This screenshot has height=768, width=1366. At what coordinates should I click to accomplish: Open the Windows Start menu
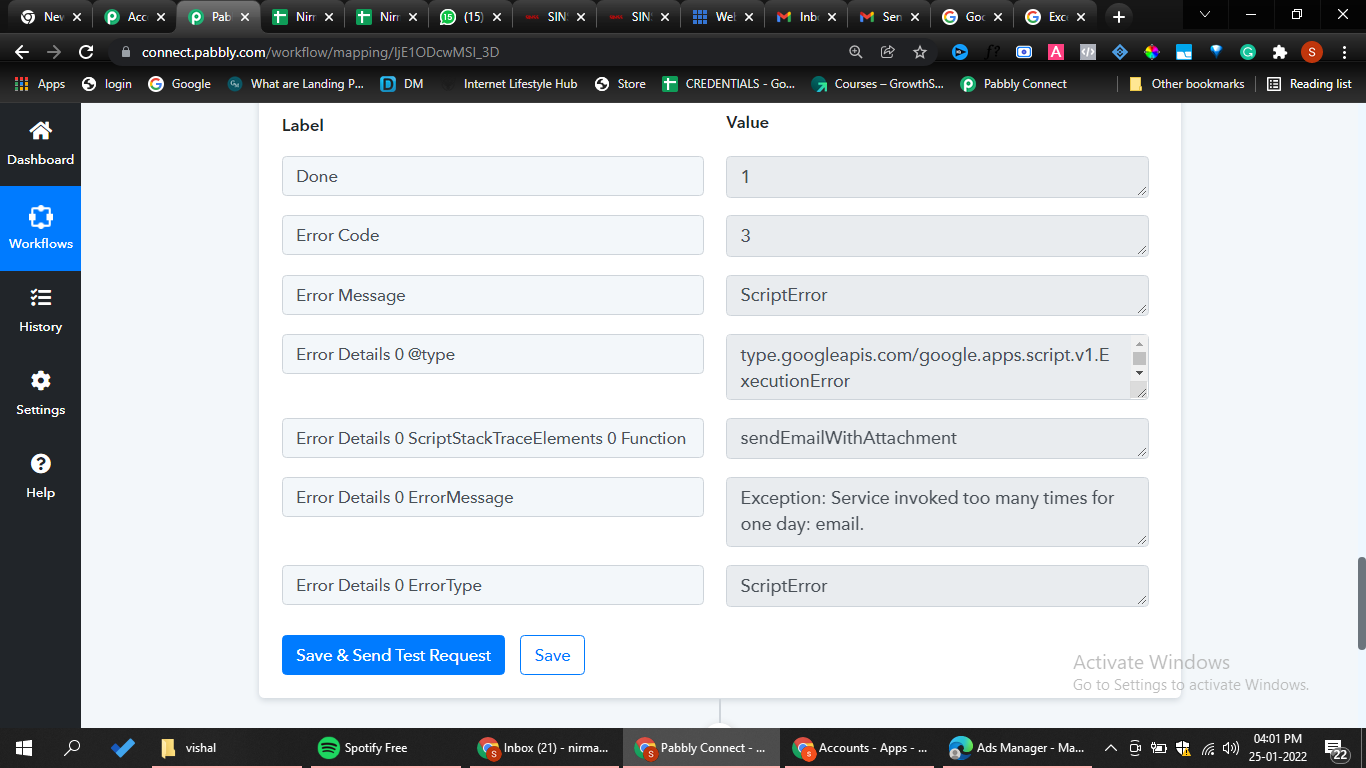pos(24,748)
